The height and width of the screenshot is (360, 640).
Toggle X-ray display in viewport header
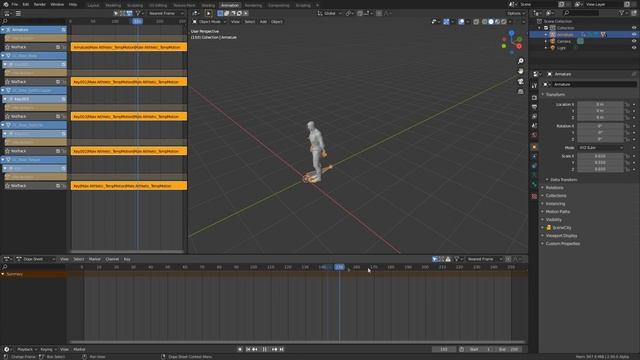pos(476,22)
